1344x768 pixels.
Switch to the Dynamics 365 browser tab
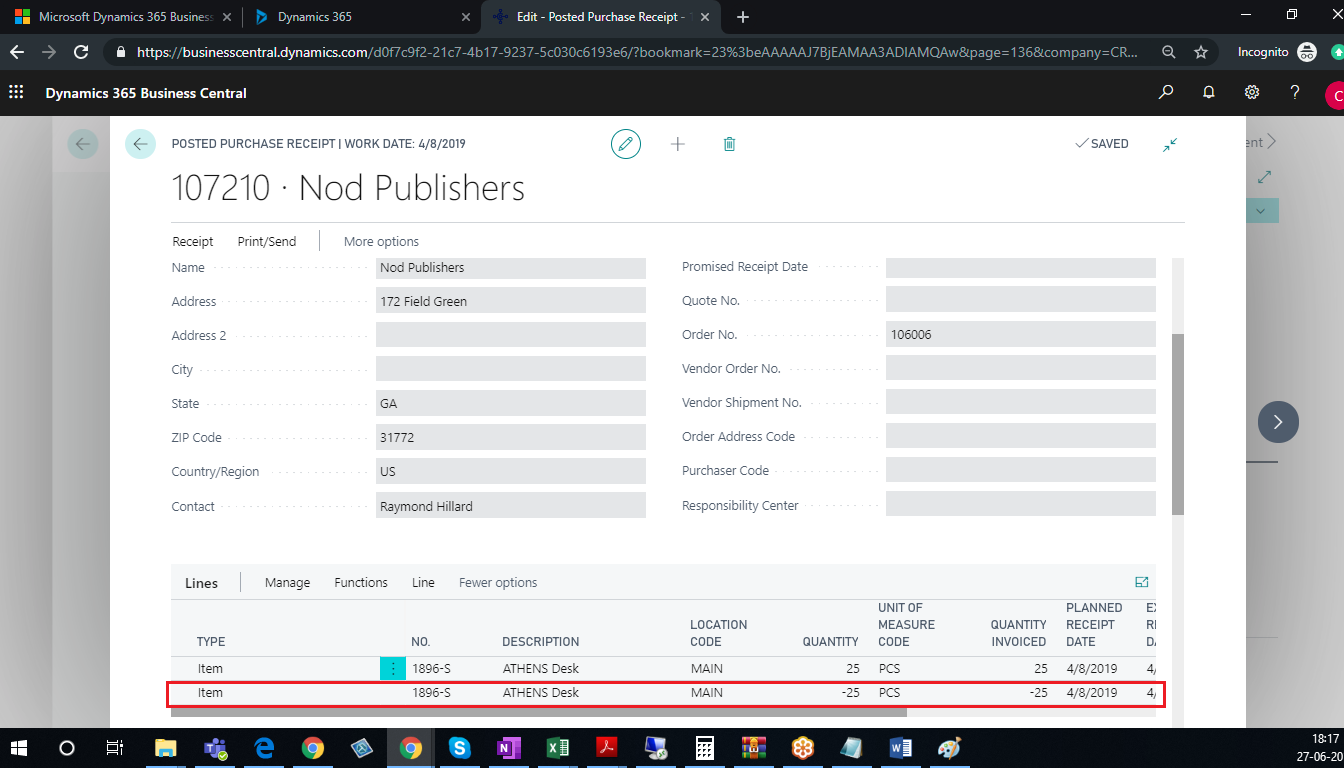[360, 17]
